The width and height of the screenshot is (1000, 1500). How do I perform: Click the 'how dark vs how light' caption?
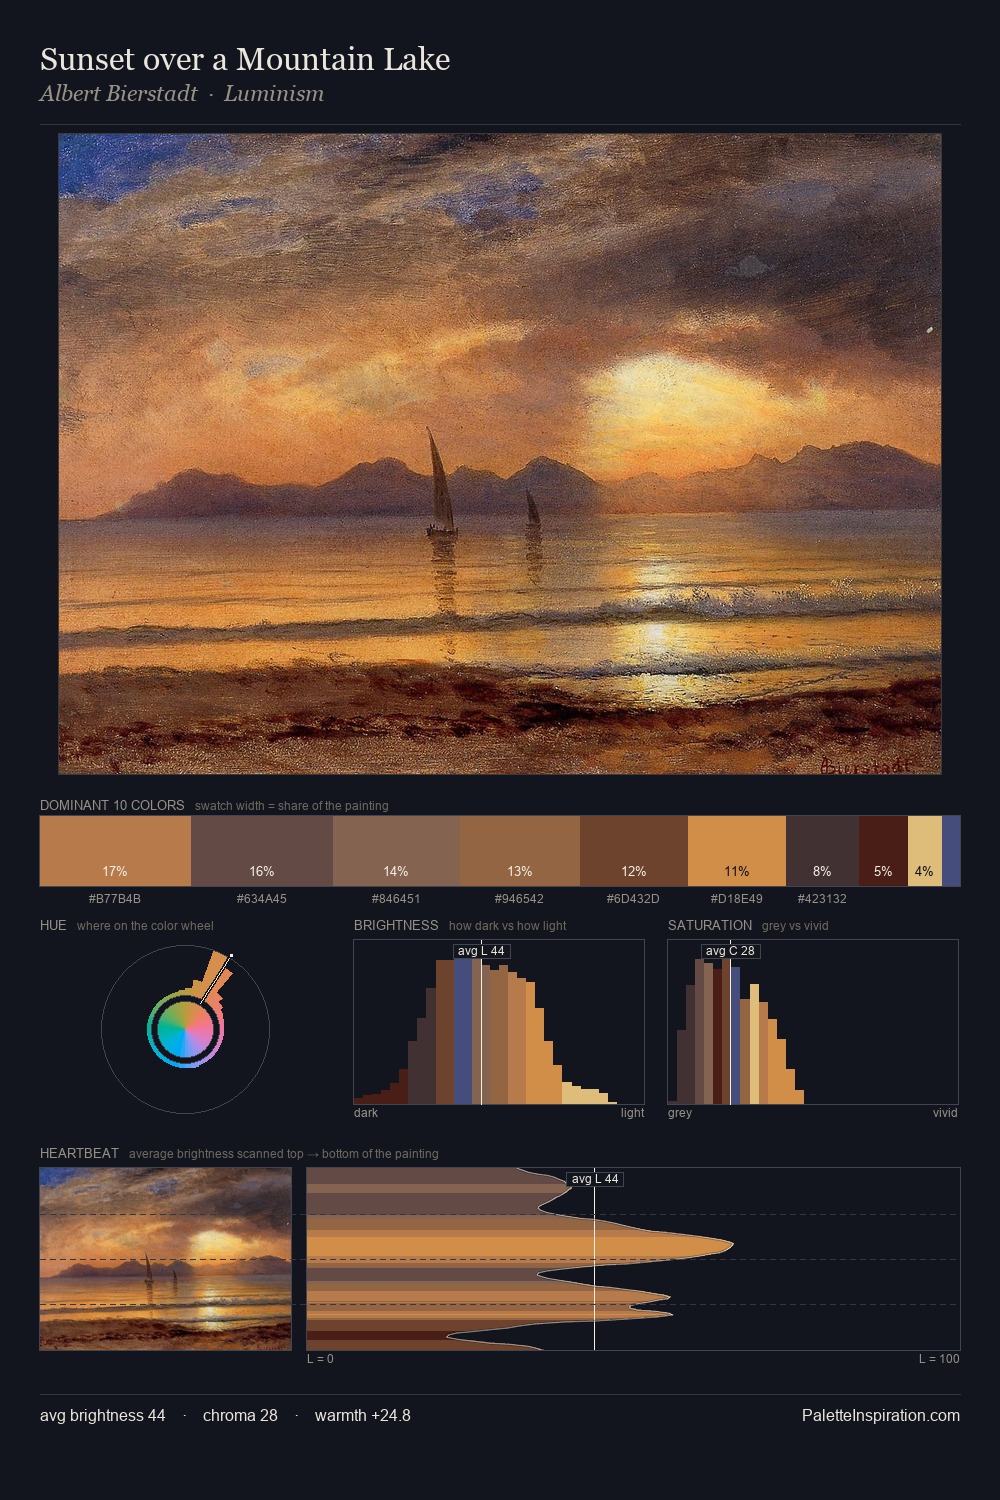coord(507,926)
